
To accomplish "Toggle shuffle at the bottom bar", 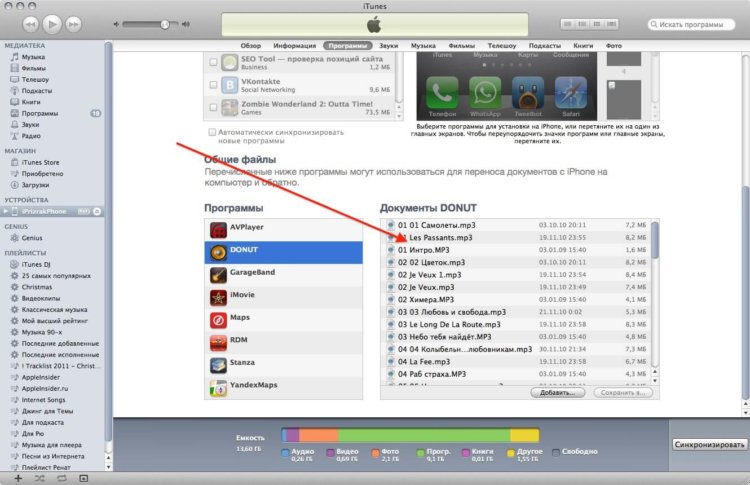I will [40, 478].
